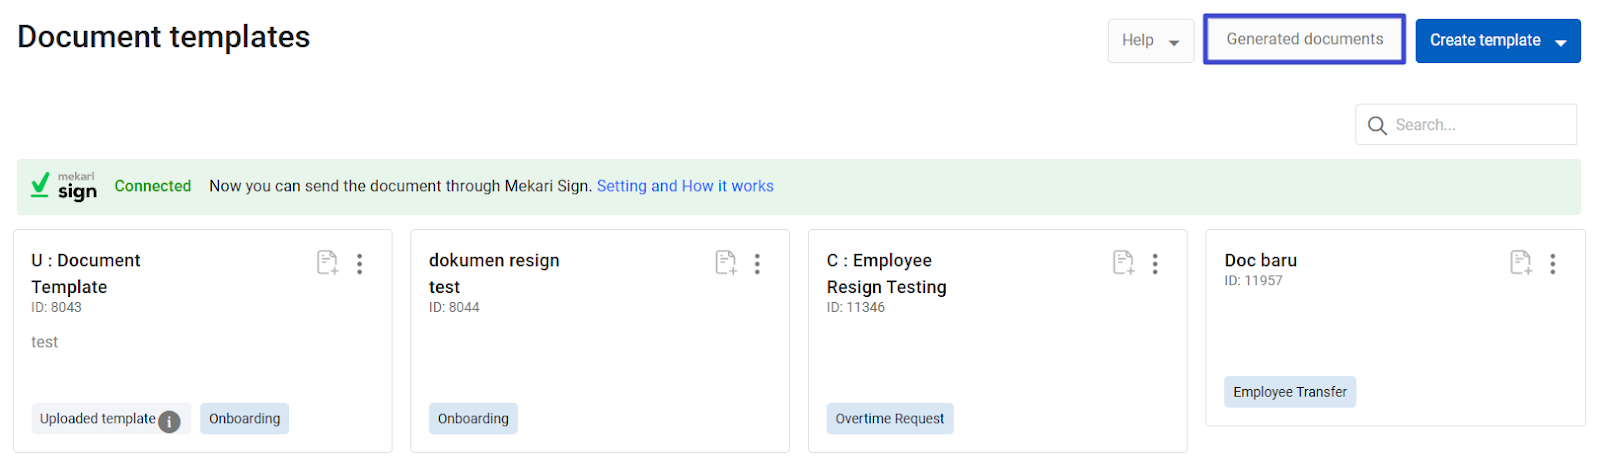Open Generated documents page
Screen dimensions: 1600x458
pyautogui.click(x=1304, y=40)
